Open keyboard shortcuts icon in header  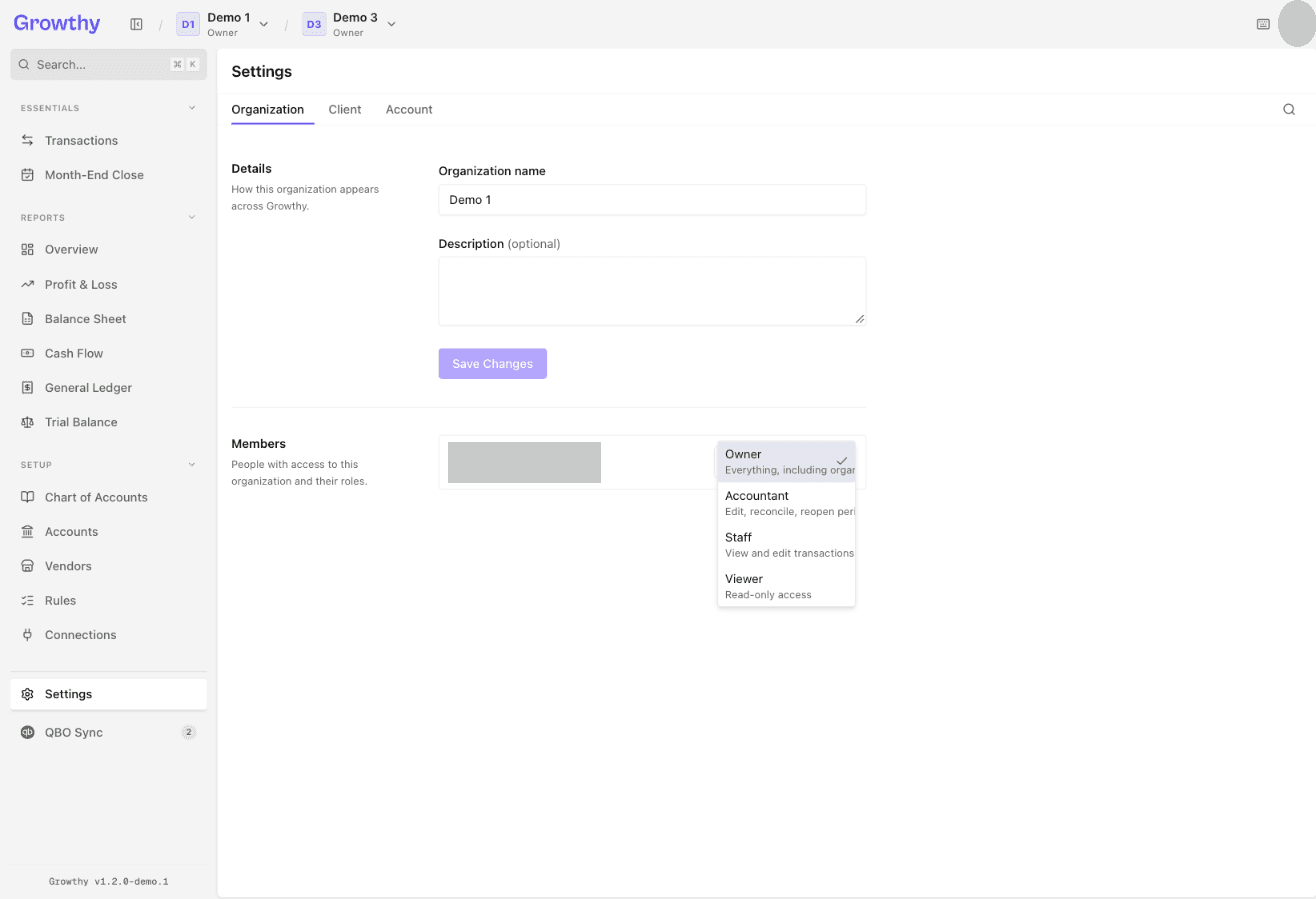pyautogui.click(x=1263, y=24)
